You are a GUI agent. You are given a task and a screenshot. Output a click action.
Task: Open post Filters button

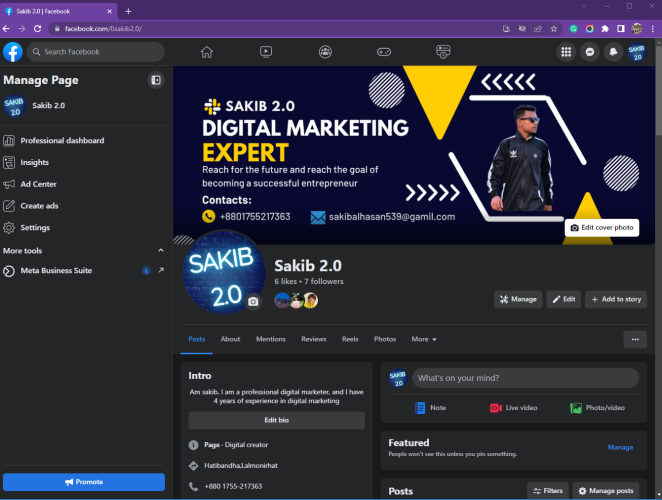coord(548,491)
